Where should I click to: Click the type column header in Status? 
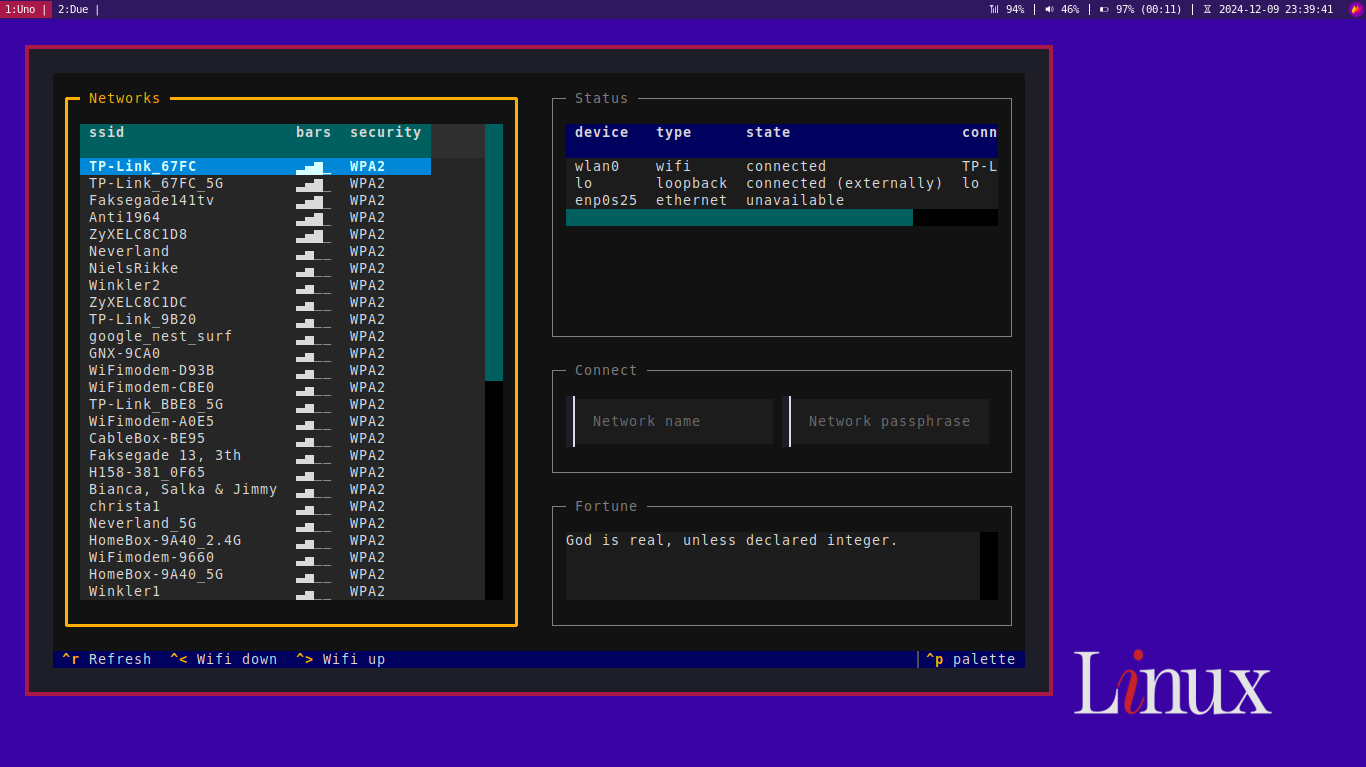[x=674, y=132]
